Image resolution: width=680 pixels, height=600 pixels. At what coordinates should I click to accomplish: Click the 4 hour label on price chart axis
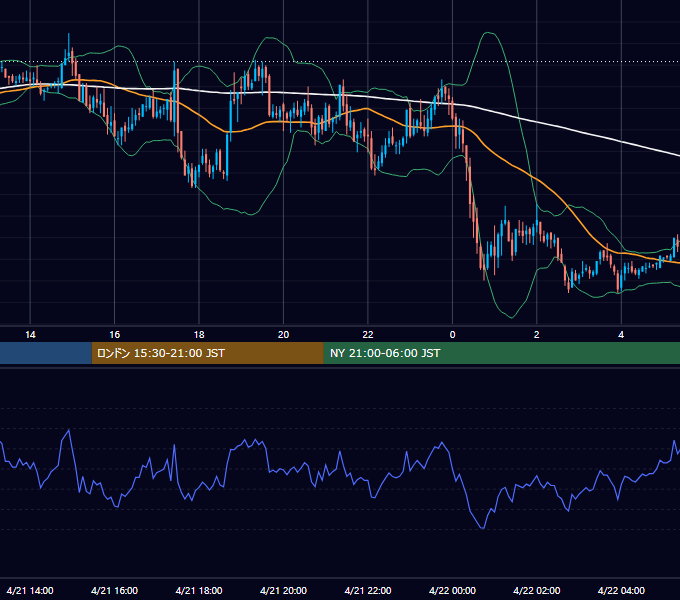coord(621,335)
